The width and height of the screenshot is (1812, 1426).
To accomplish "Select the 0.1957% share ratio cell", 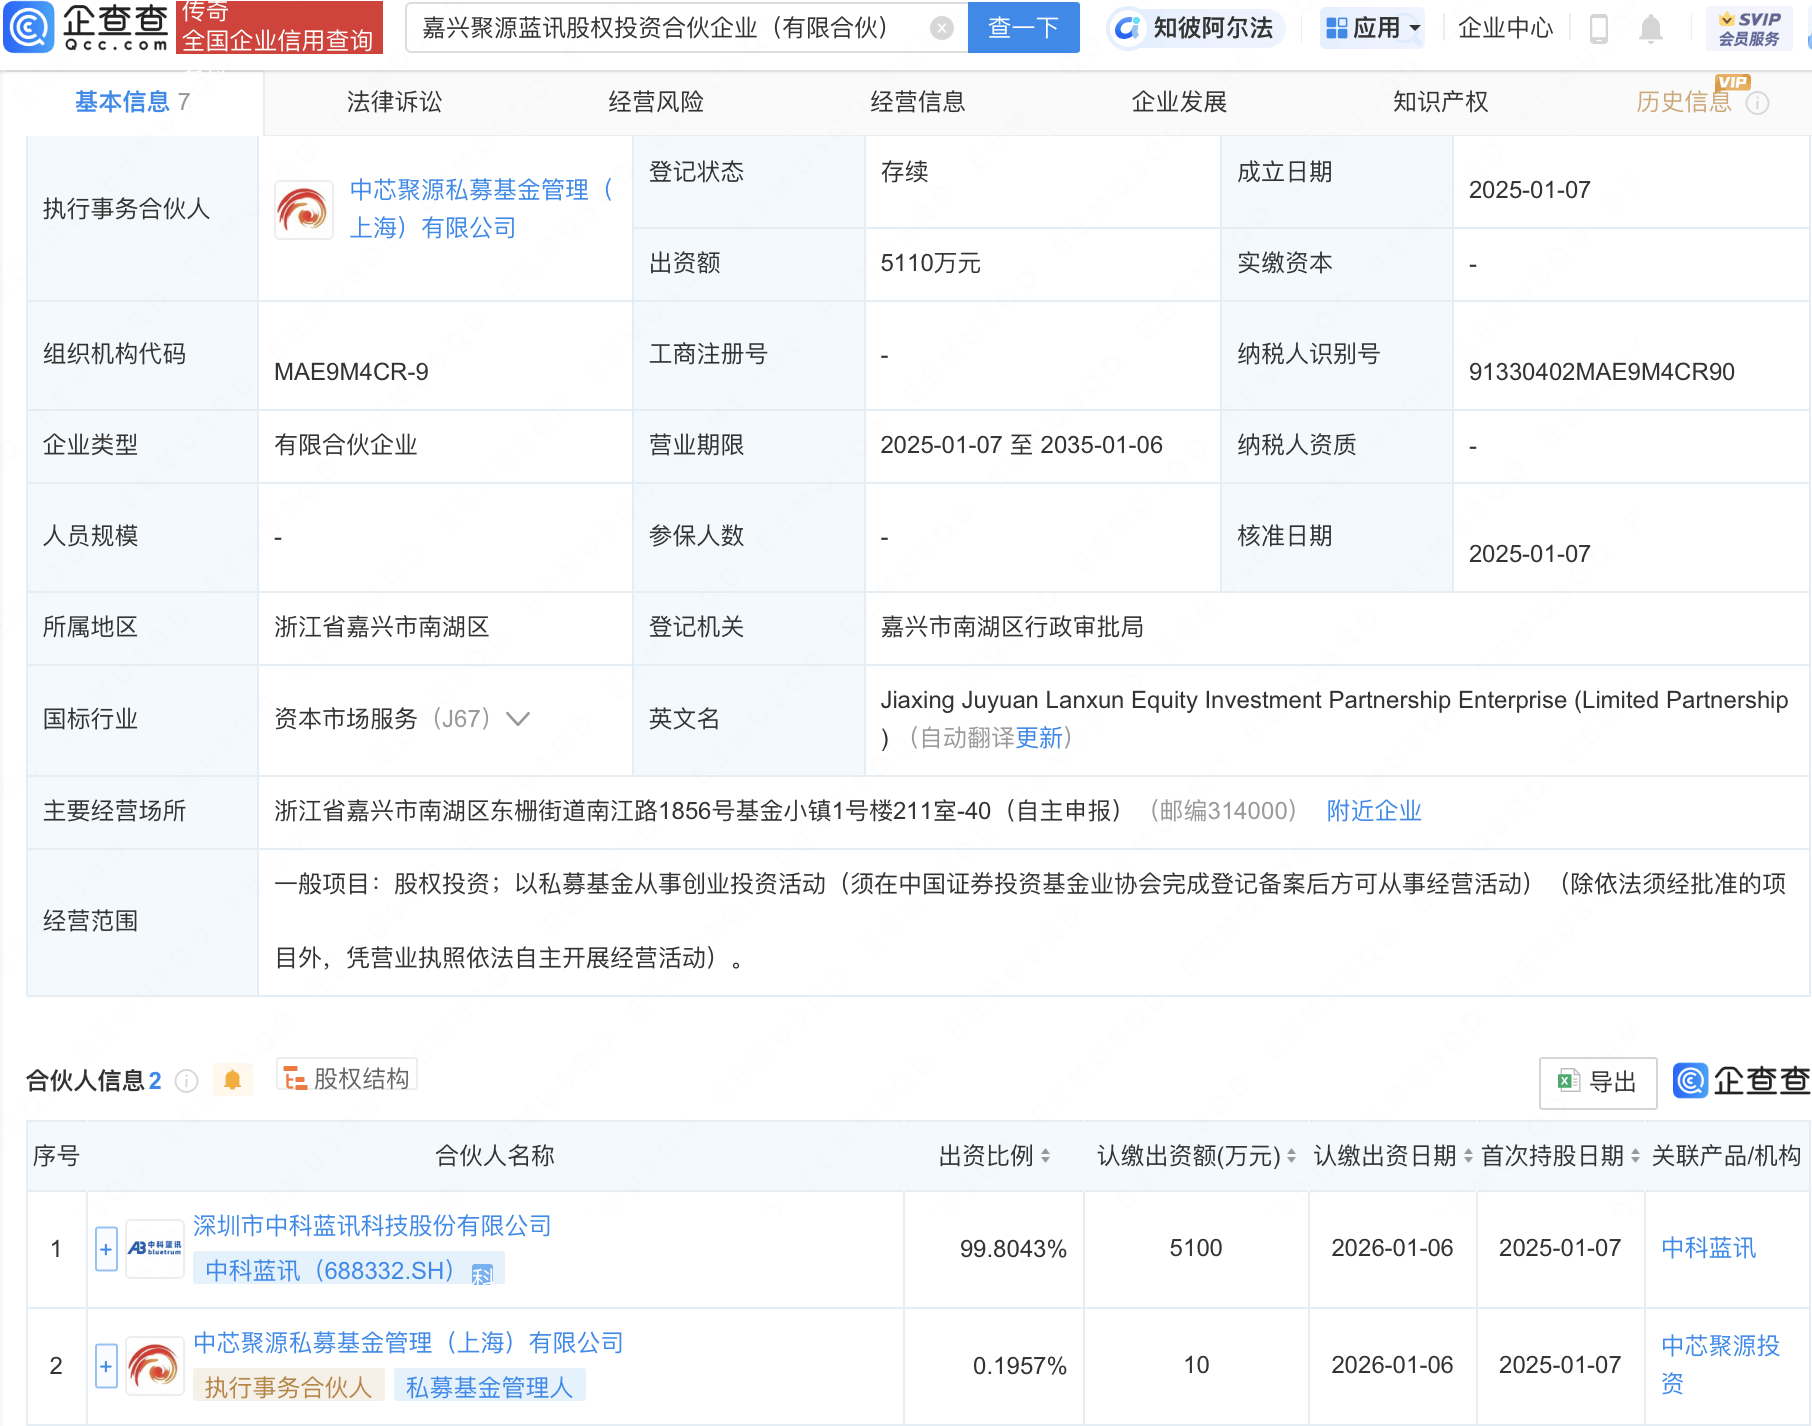I will [x=1020, y=1366].
